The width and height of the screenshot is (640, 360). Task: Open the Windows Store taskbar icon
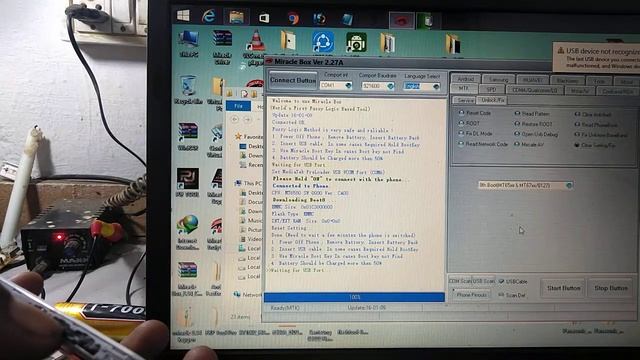264,18
